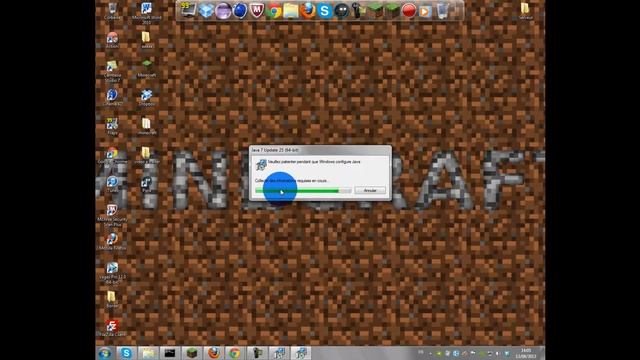The width and height of the screenshot is (640, 360).
Task: Launch Firefox from the top dock
Action: [308, 11]
